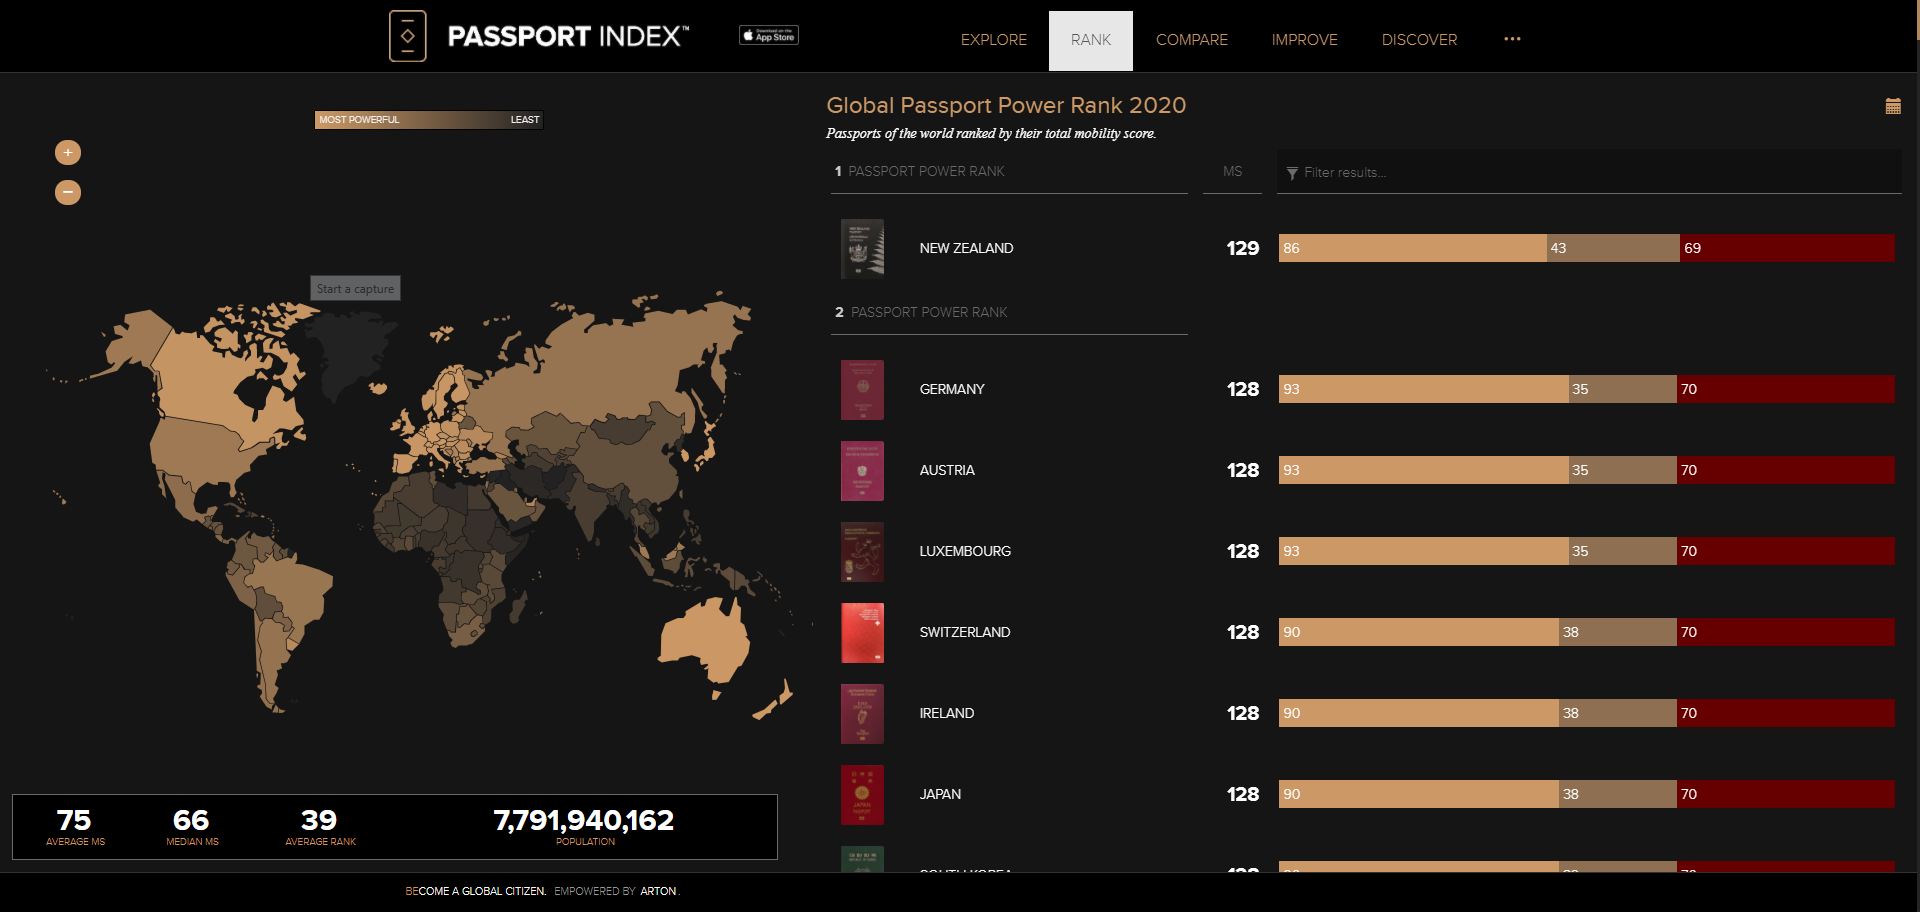Click Japan's visa-required bar showing 70
This screenshot has width=1920, height=912.
tap(1786, 794)
